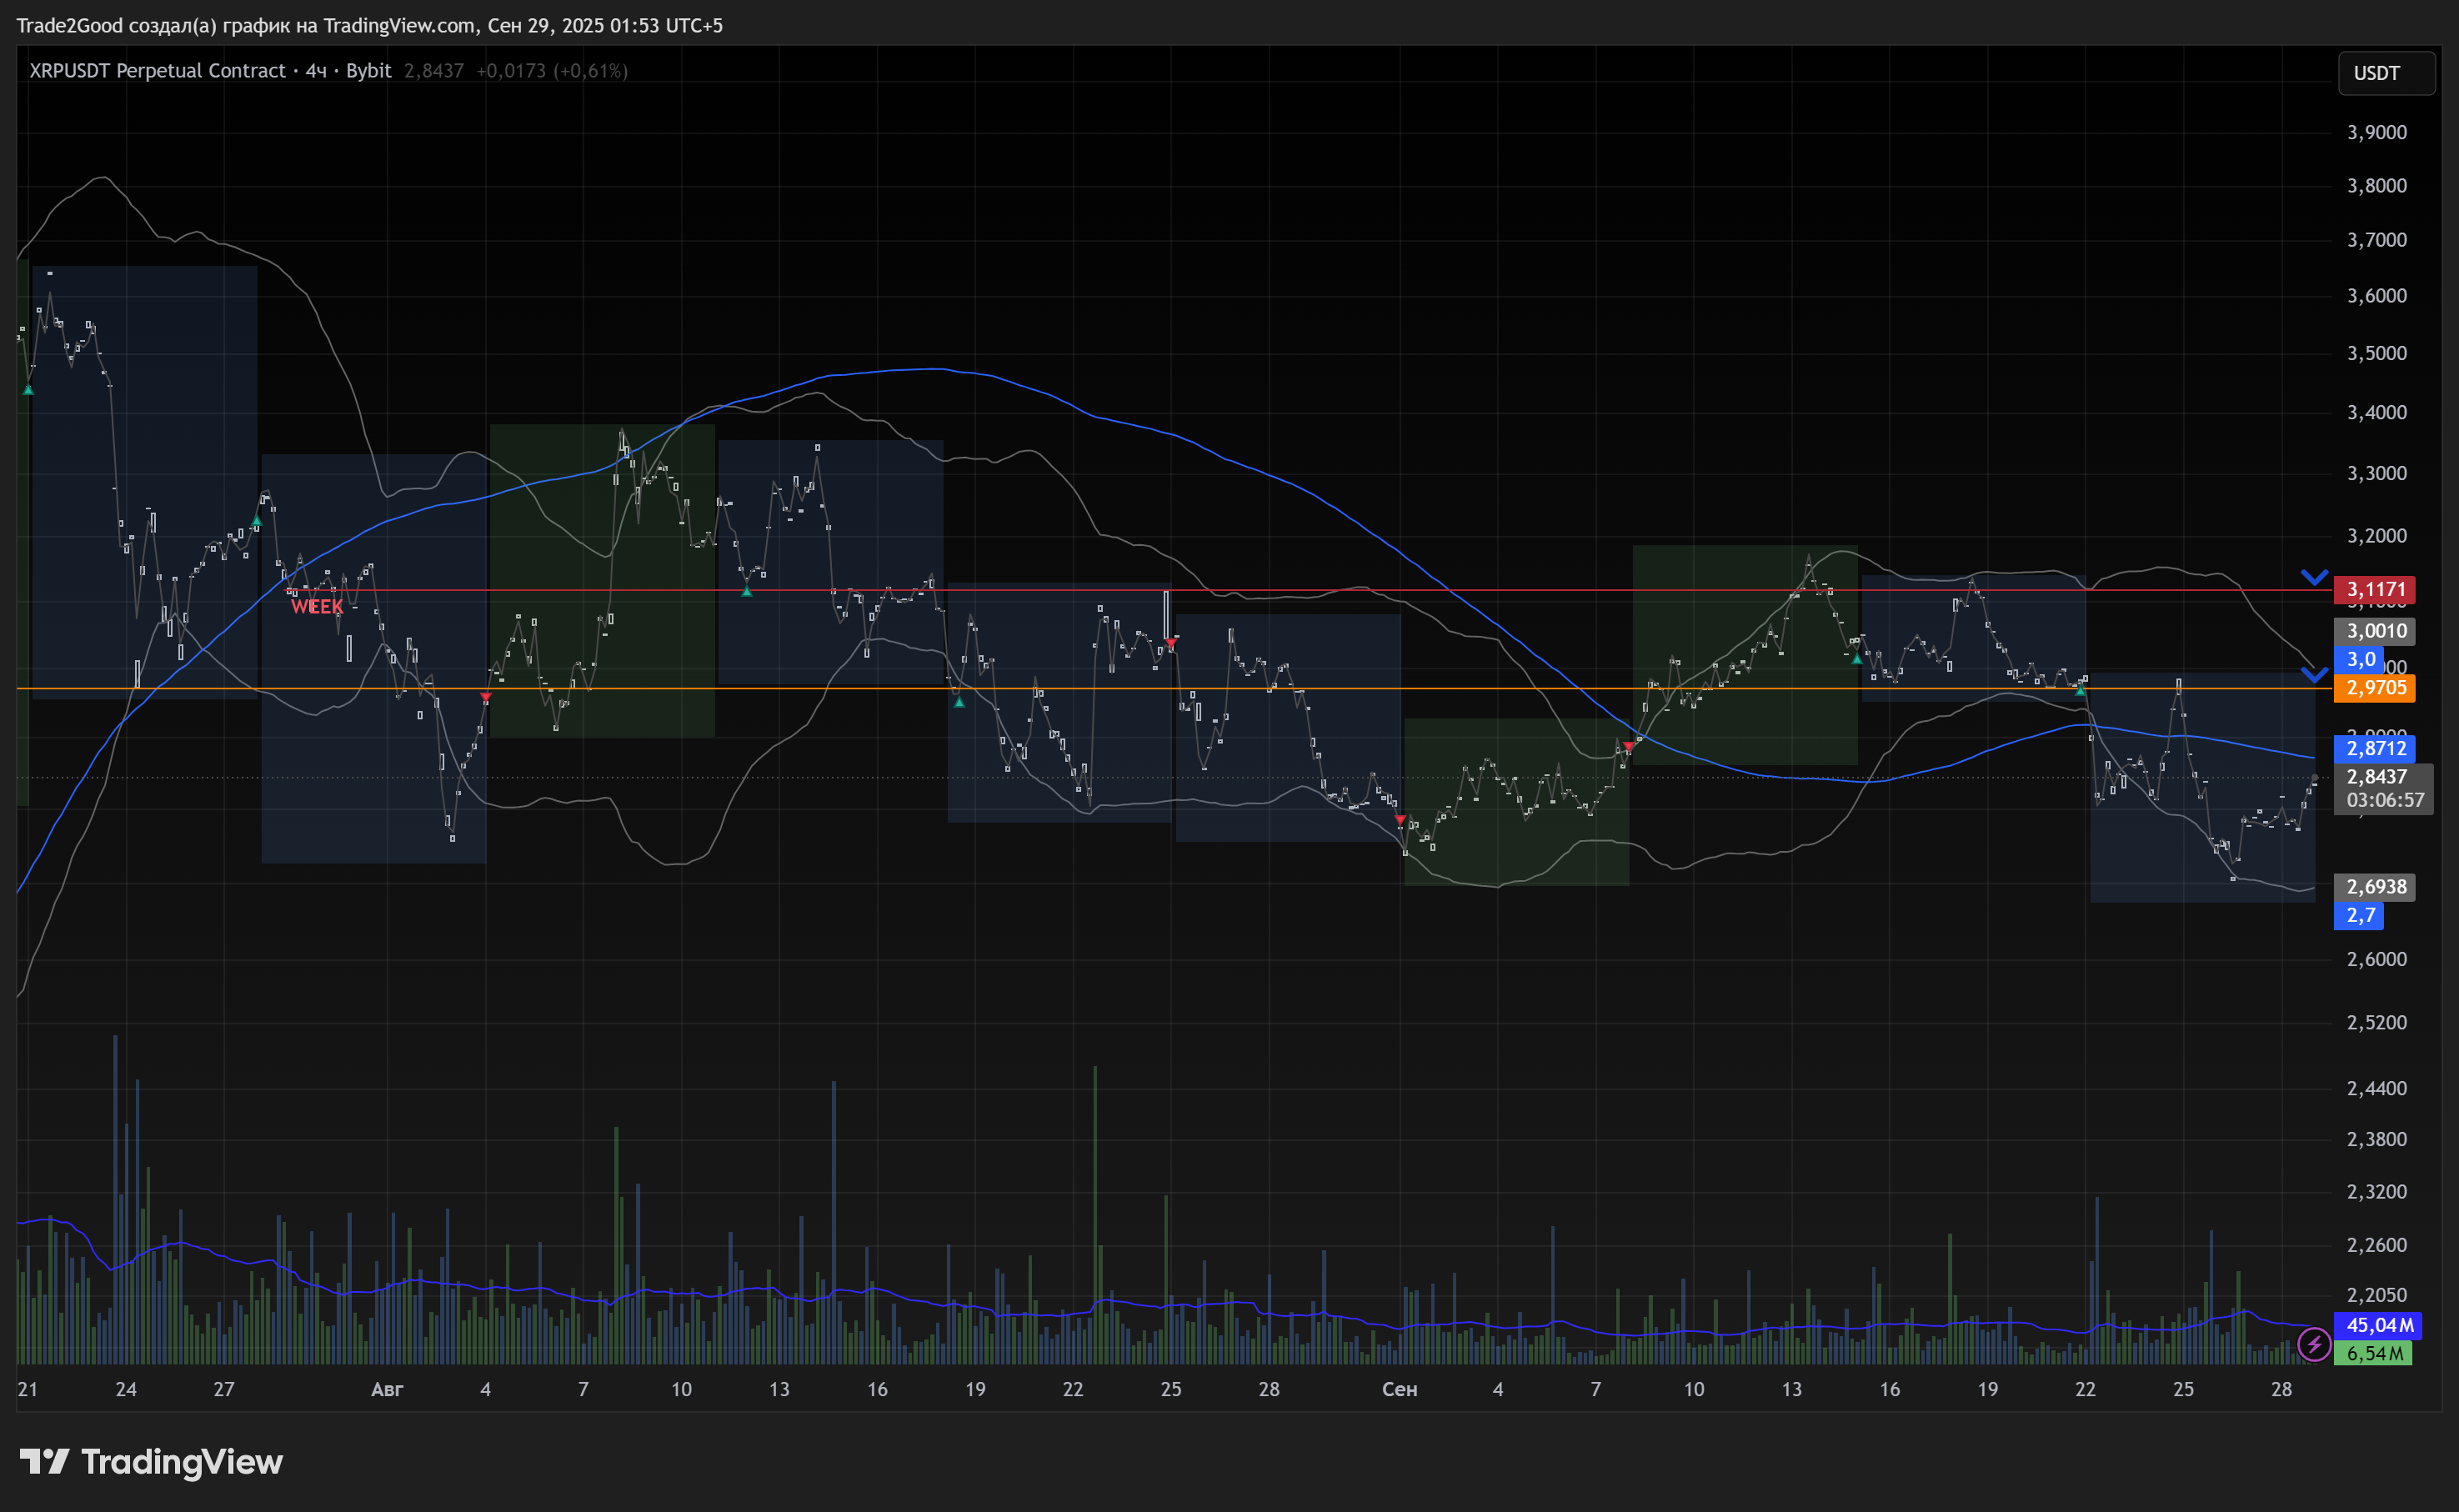Image resolution: width=2459 pixels, height=1512 pixels.
Task: Click the green 6,54M volume label
Action: click(2373, 1353)
